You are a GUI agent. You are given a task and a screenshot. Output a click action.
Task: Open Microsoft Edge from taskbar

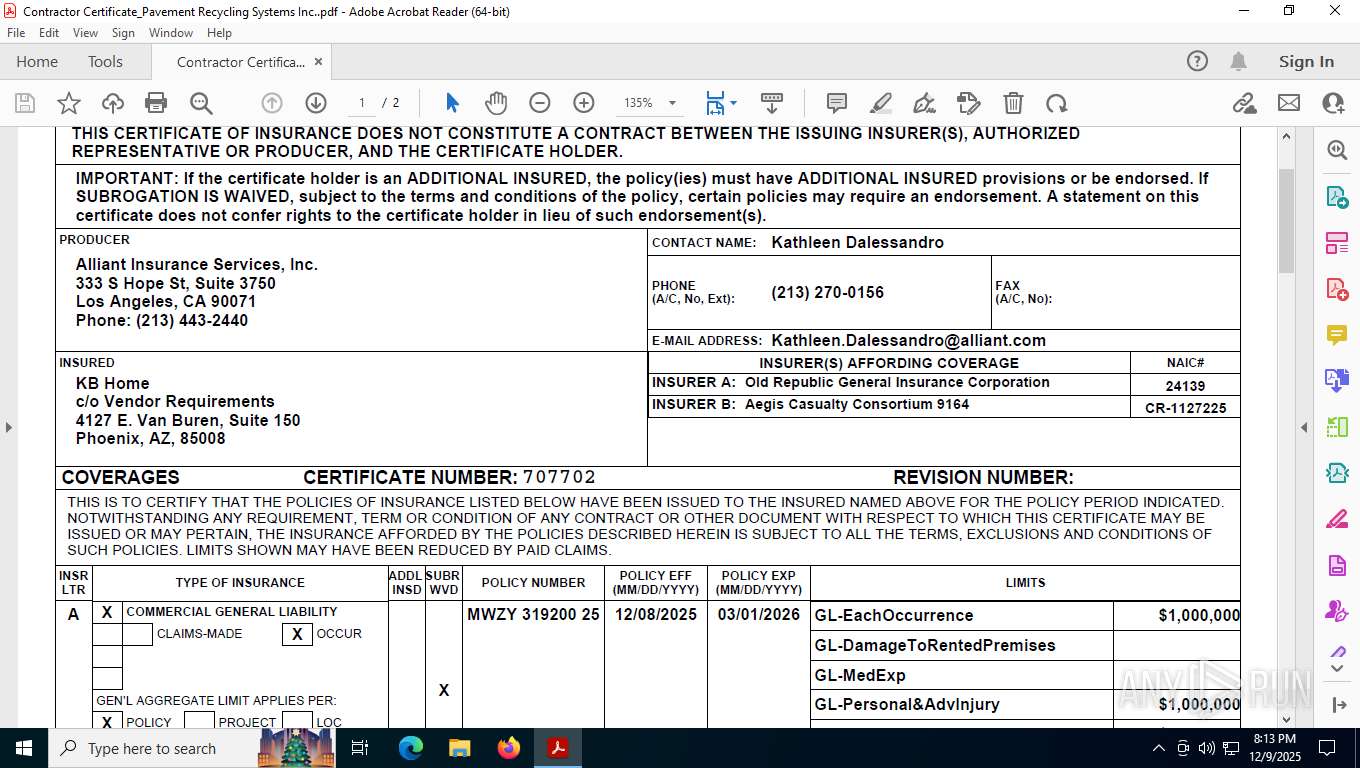click(411, 748)
